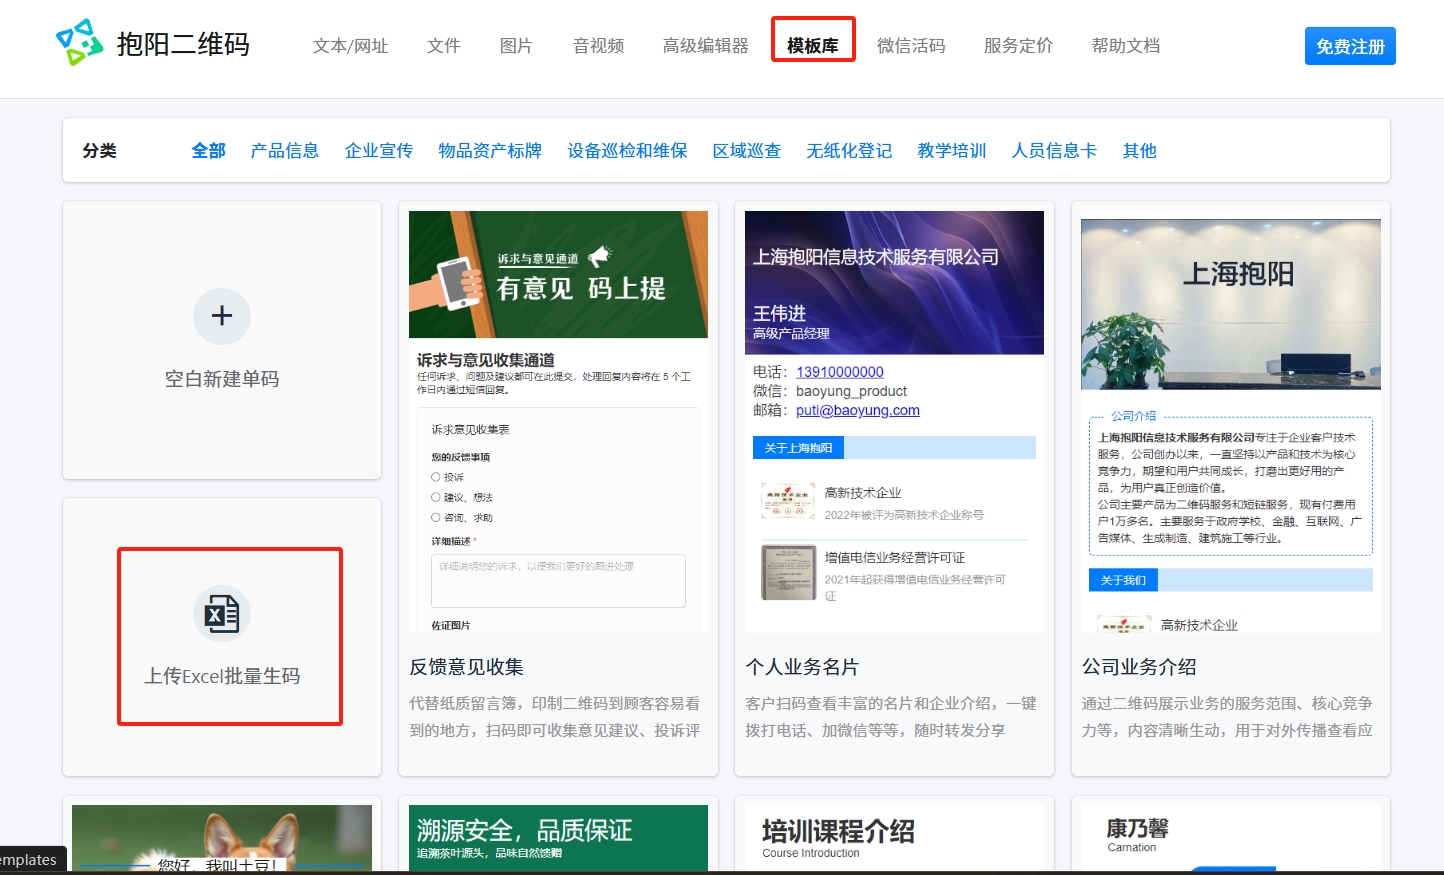Screen dimensions: 1444x875
Task: Select the 人员信息卡 category filter
Action: 1054,151
